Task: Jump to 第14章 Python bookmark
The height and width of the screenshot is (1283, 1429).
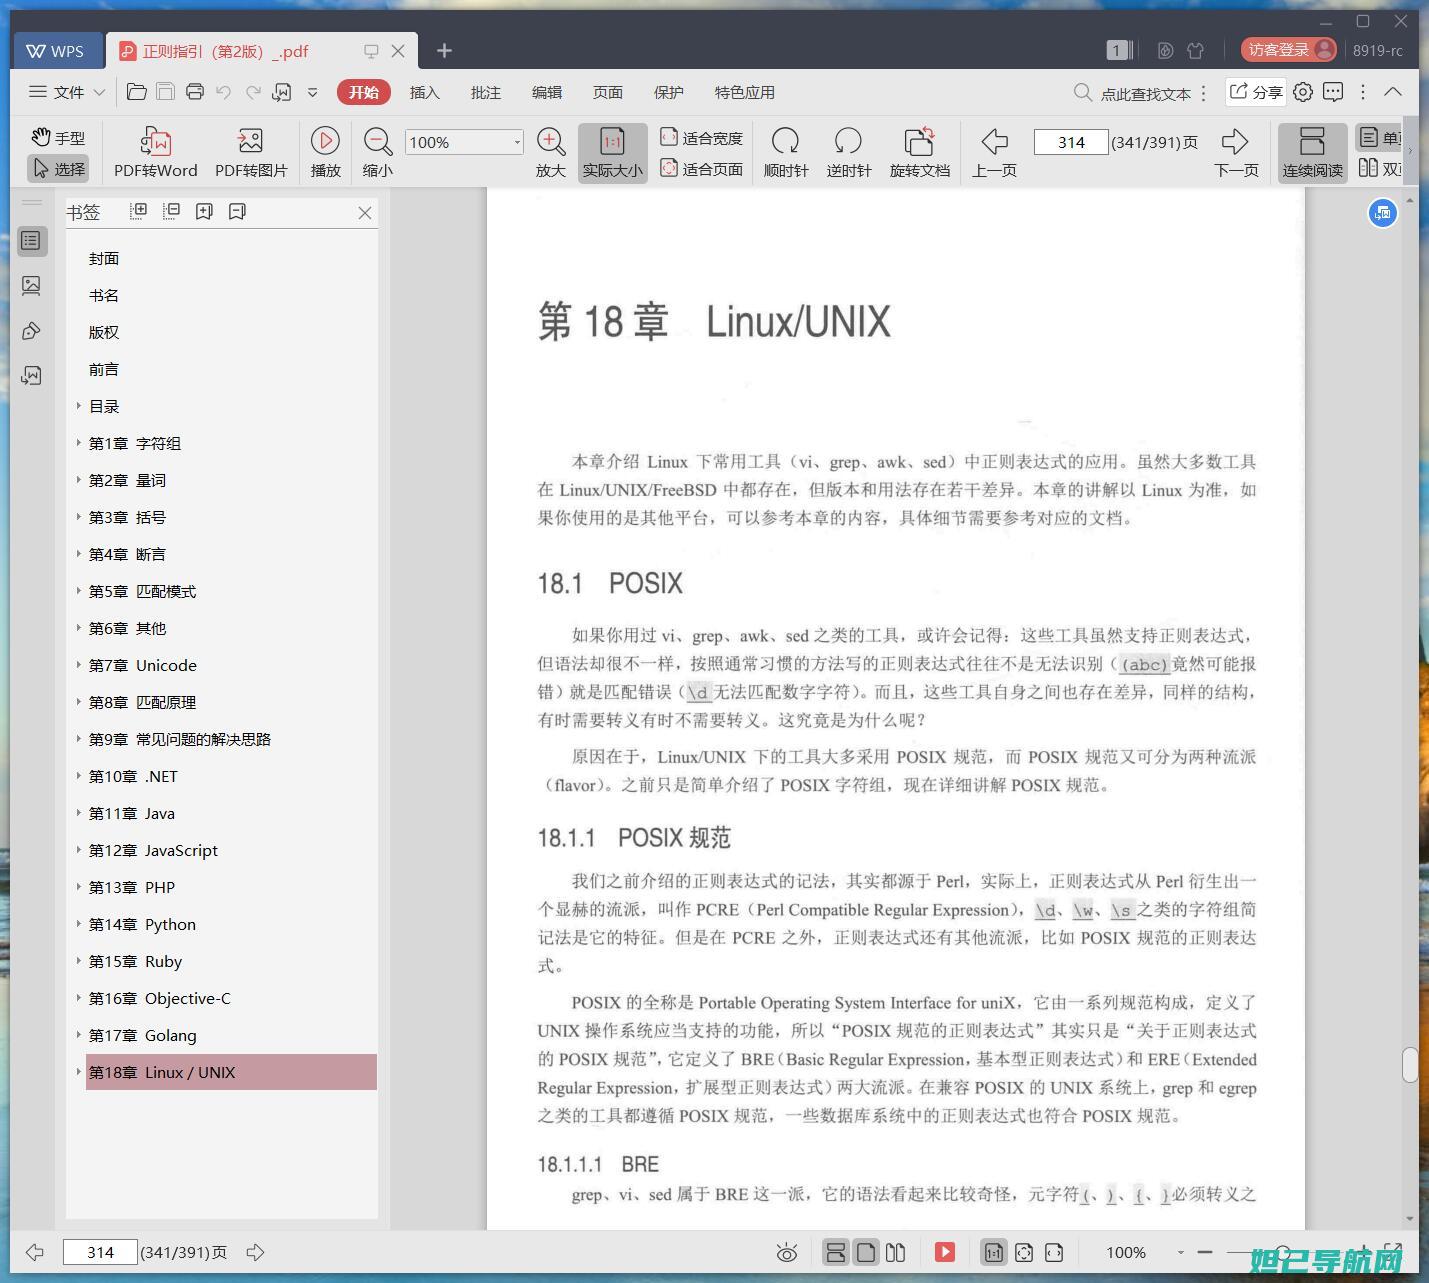Action: click(142, 924)
